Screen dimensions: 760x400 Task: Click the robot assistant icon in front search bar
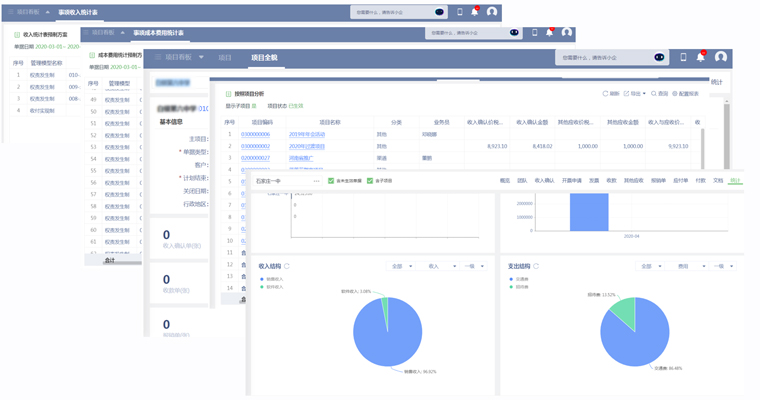tap(659, 57)
